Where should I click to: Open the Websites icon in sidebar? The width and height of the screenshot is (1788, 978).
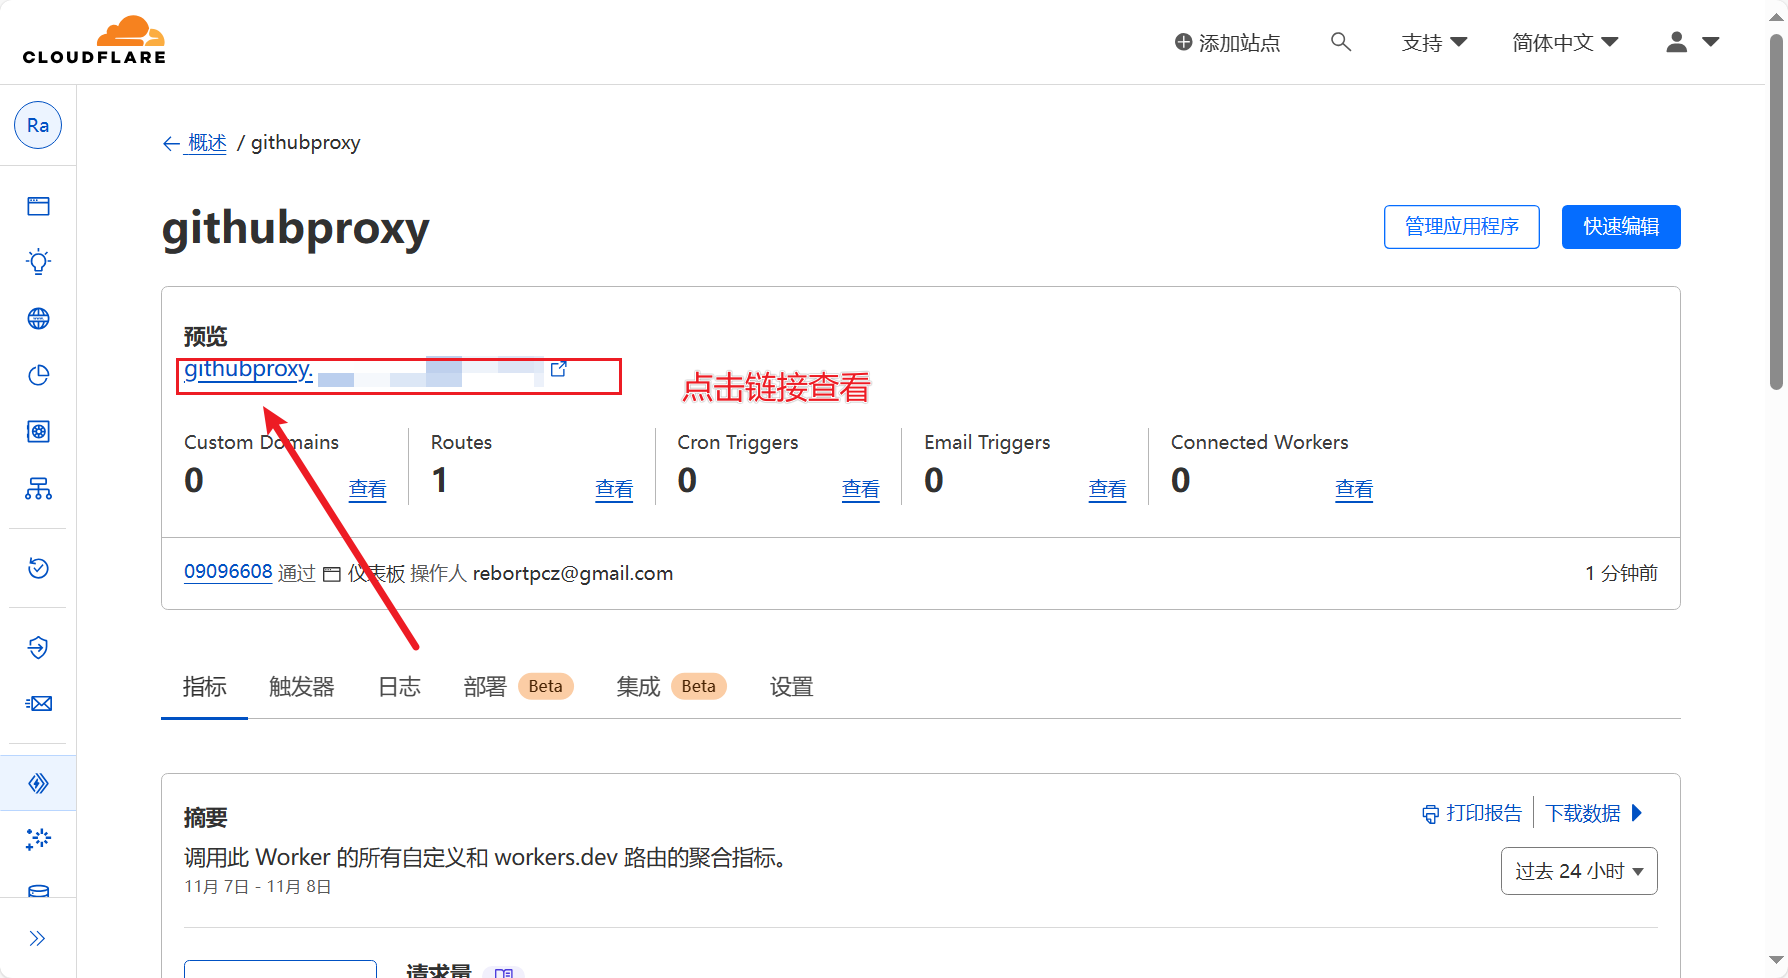tap(38, 206)
